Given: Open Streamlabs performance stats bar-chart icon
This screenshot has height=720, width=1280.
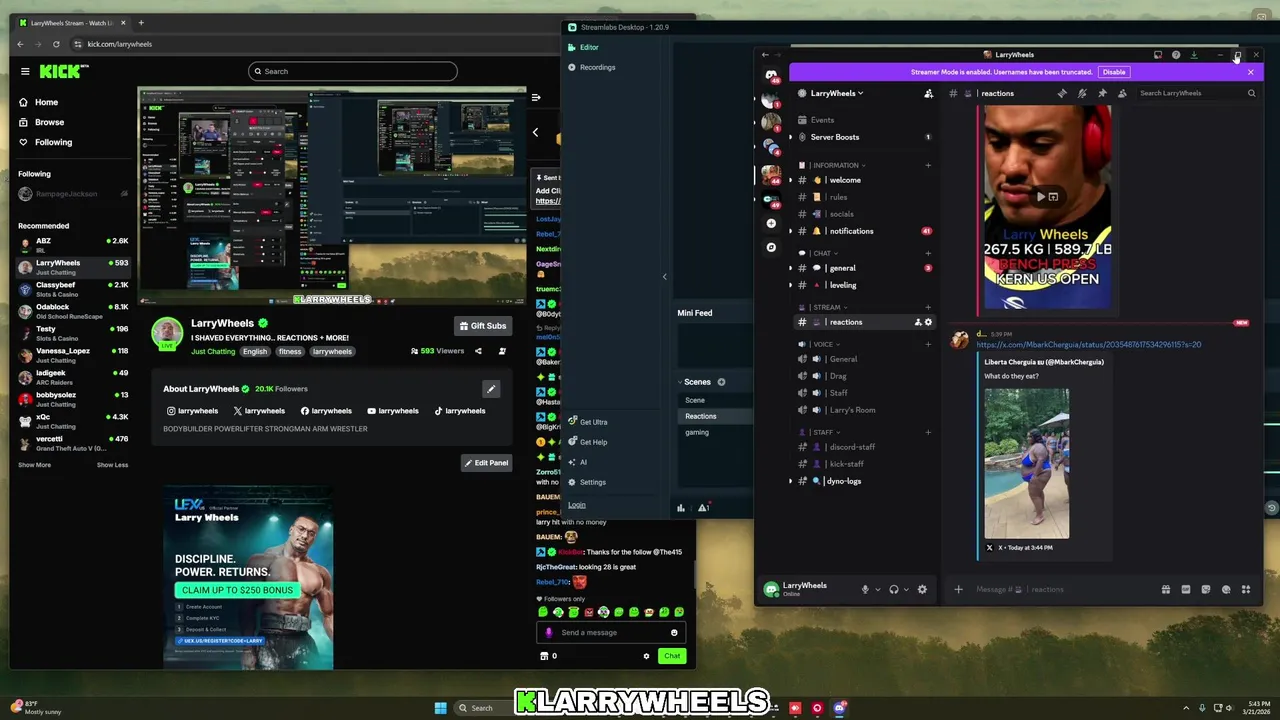Looking at the screenshot, I should coord(681,508).
